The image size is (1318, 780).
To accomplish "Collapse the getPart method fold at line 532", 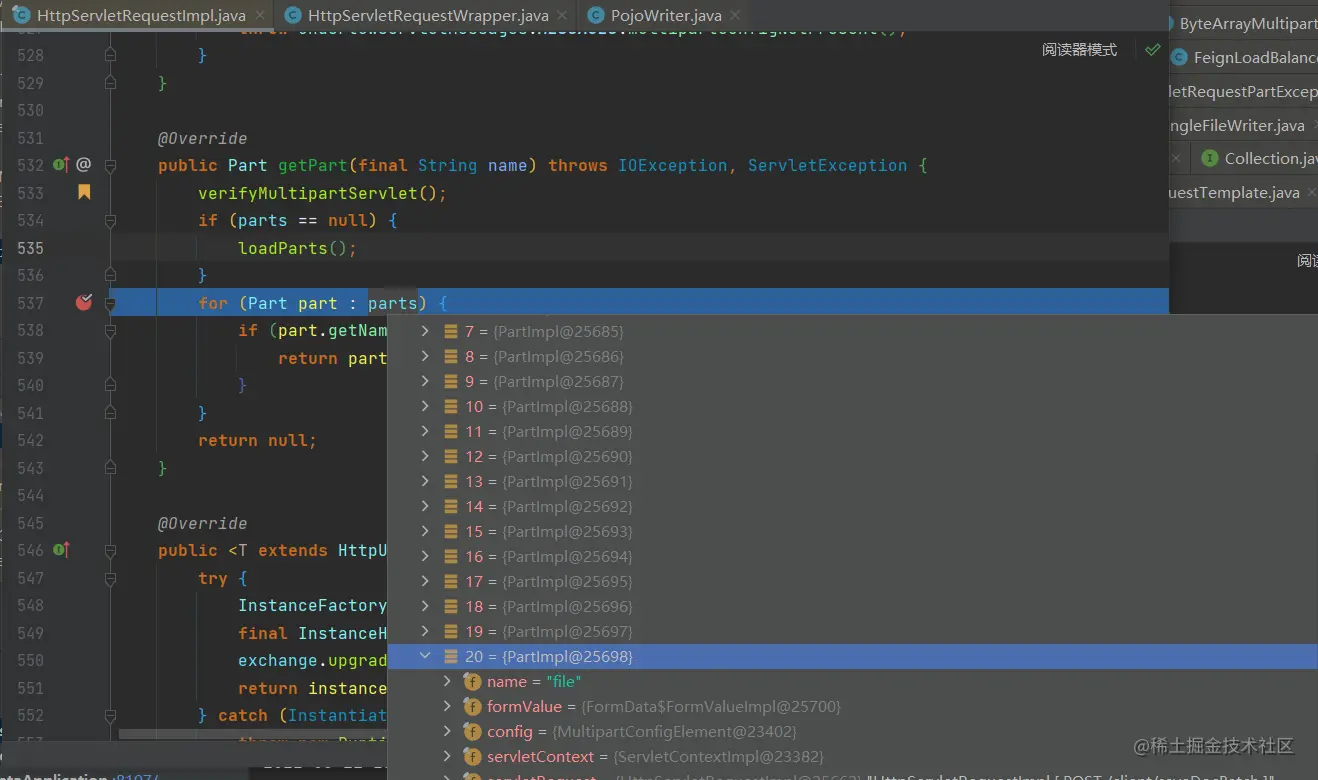I will tap(111, 165).
